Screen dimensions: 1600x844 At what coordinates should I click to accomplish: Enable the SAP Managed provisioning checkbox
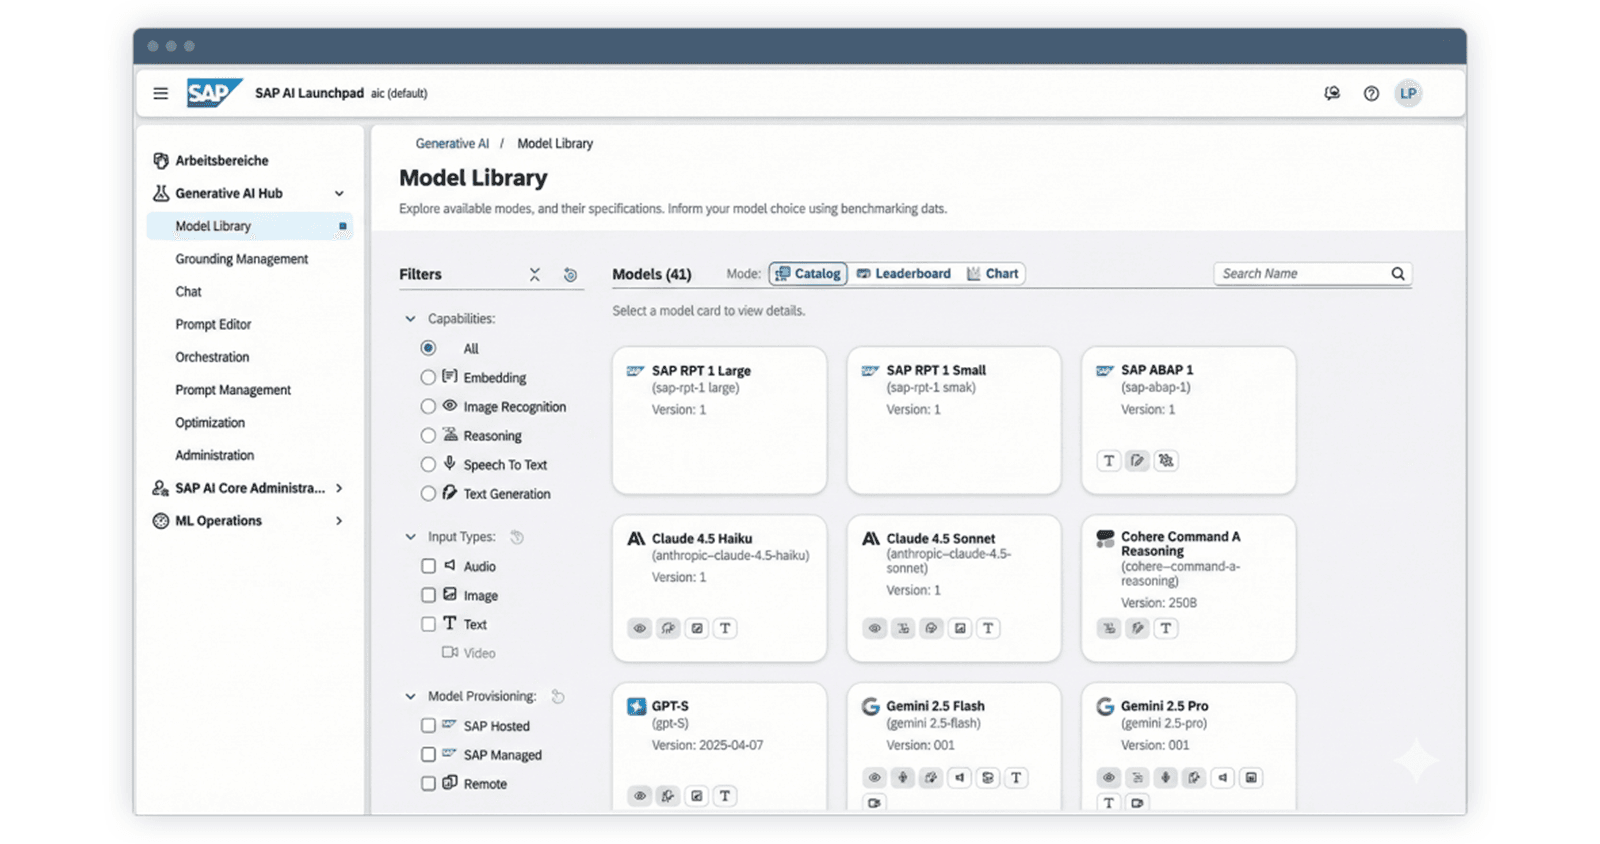[x=428, y=755]
